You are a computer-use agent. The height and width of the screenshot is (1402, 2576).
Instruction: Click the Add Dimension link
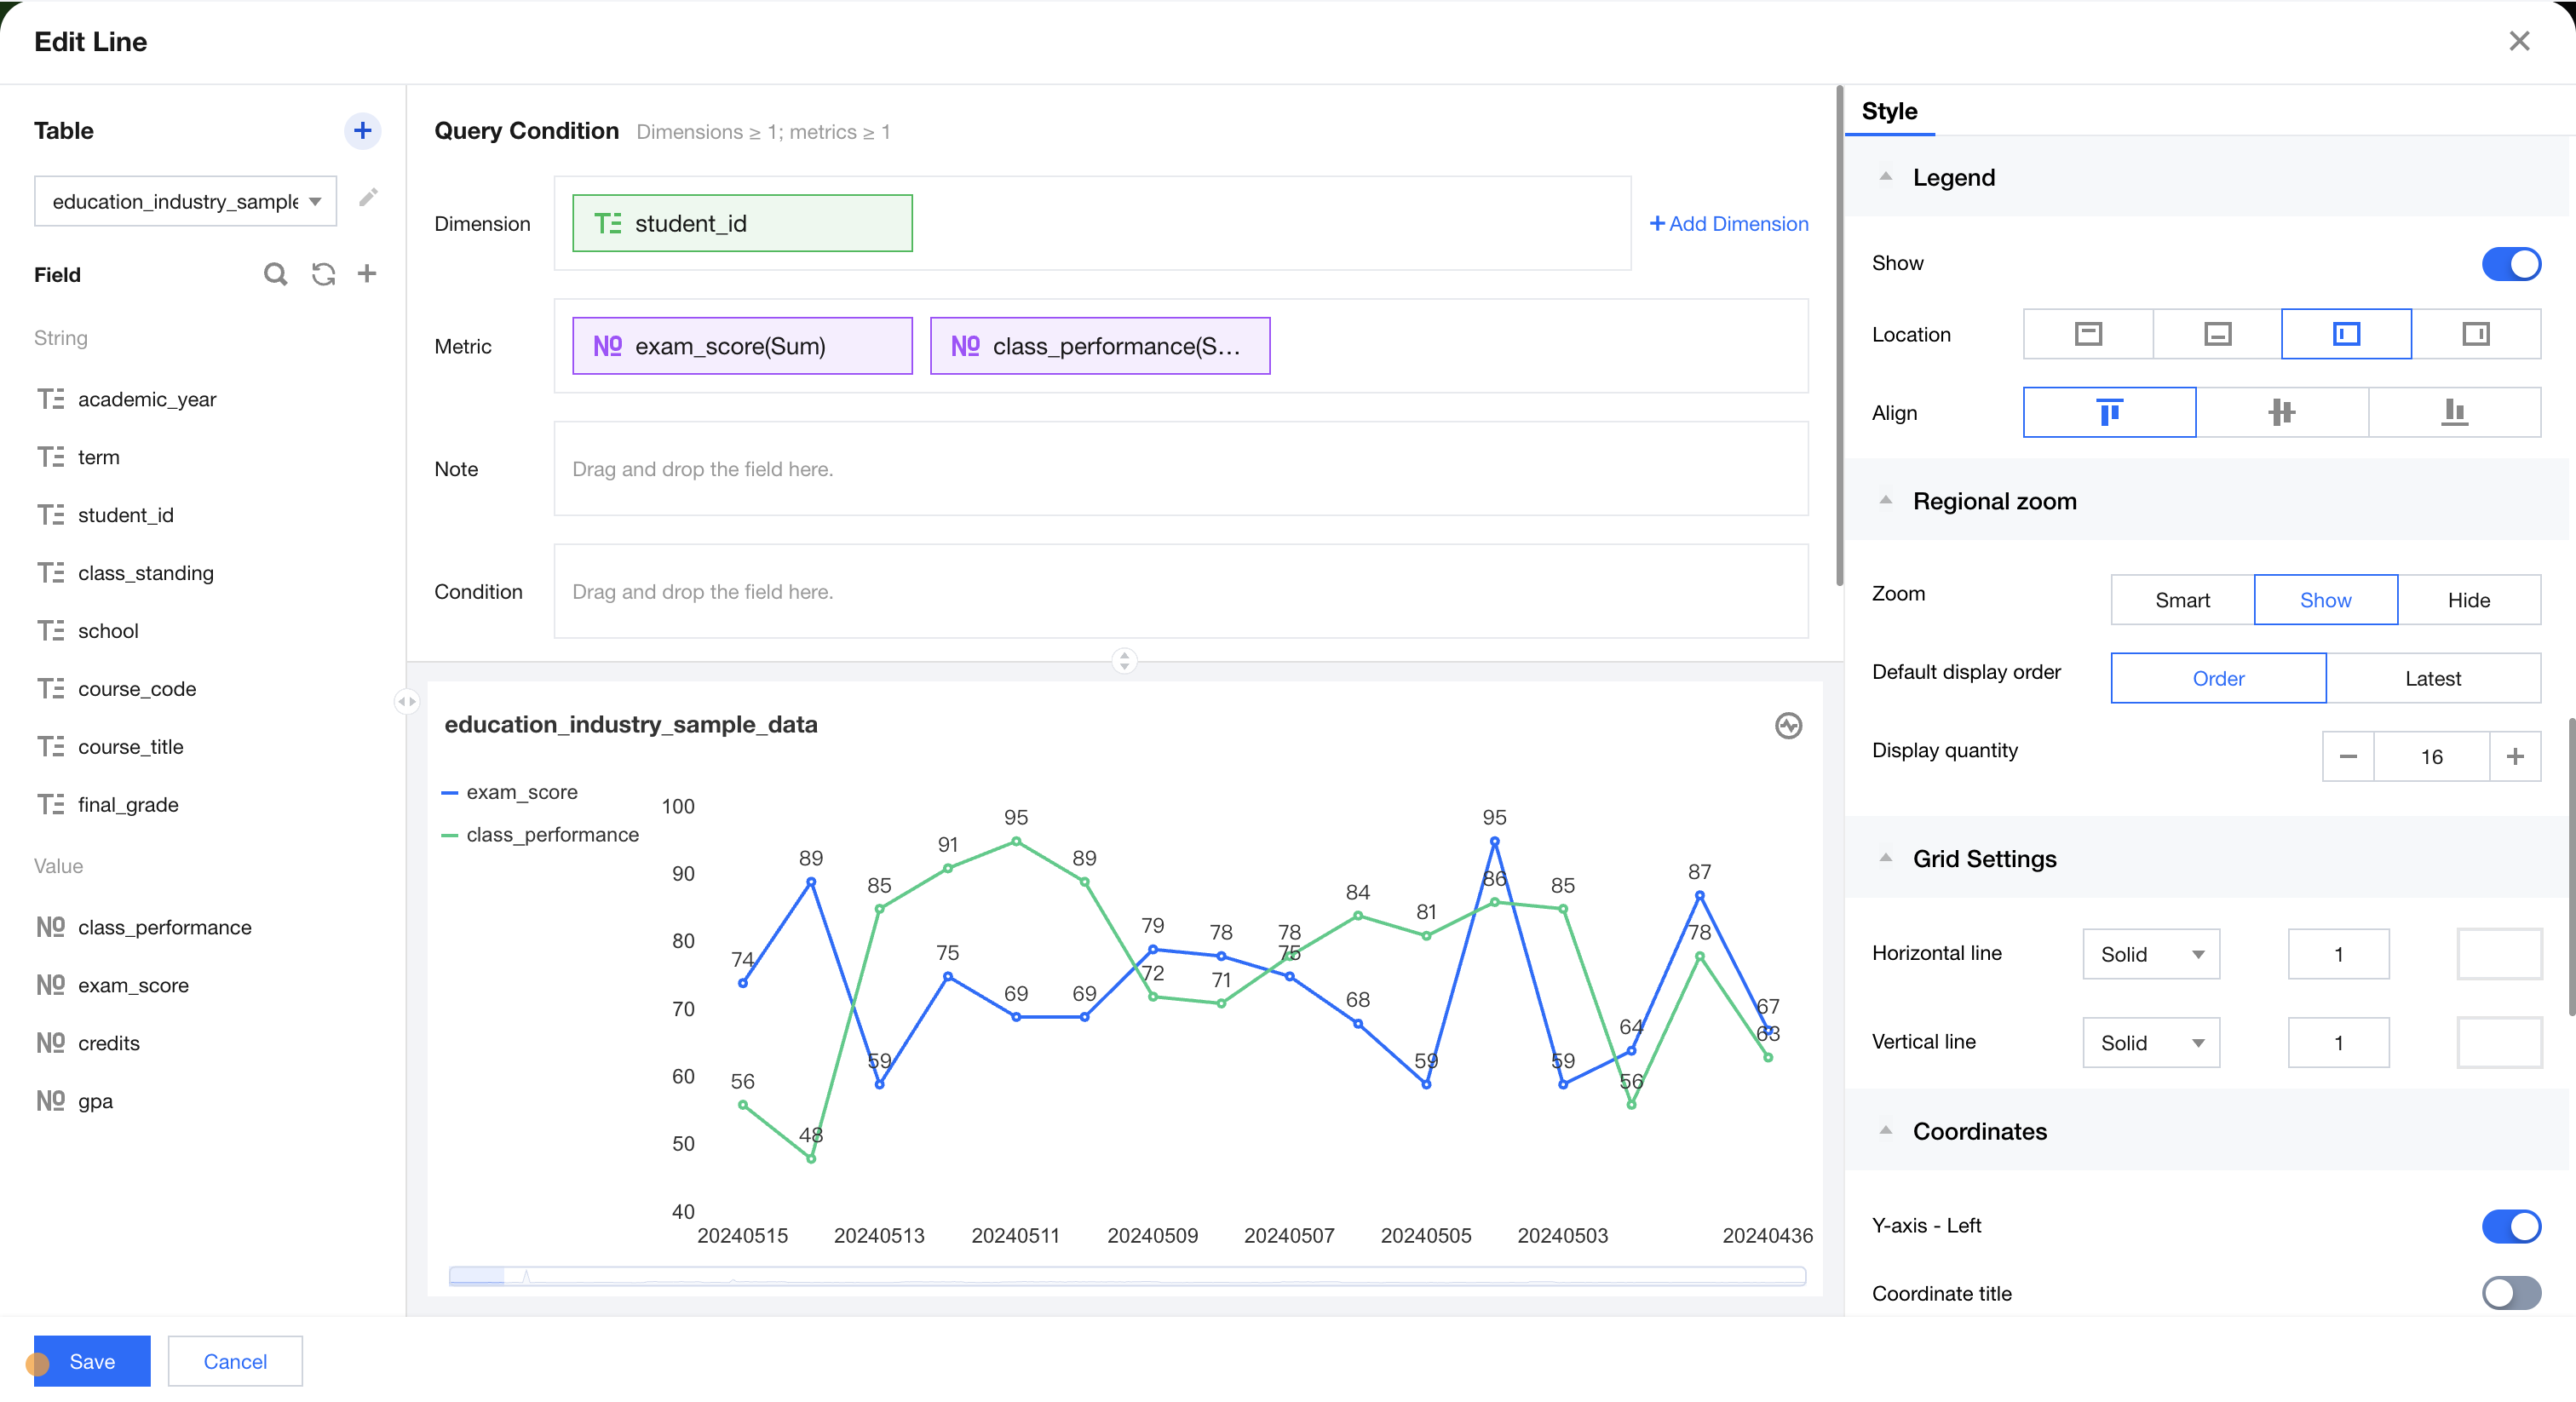coord(1728,224)
